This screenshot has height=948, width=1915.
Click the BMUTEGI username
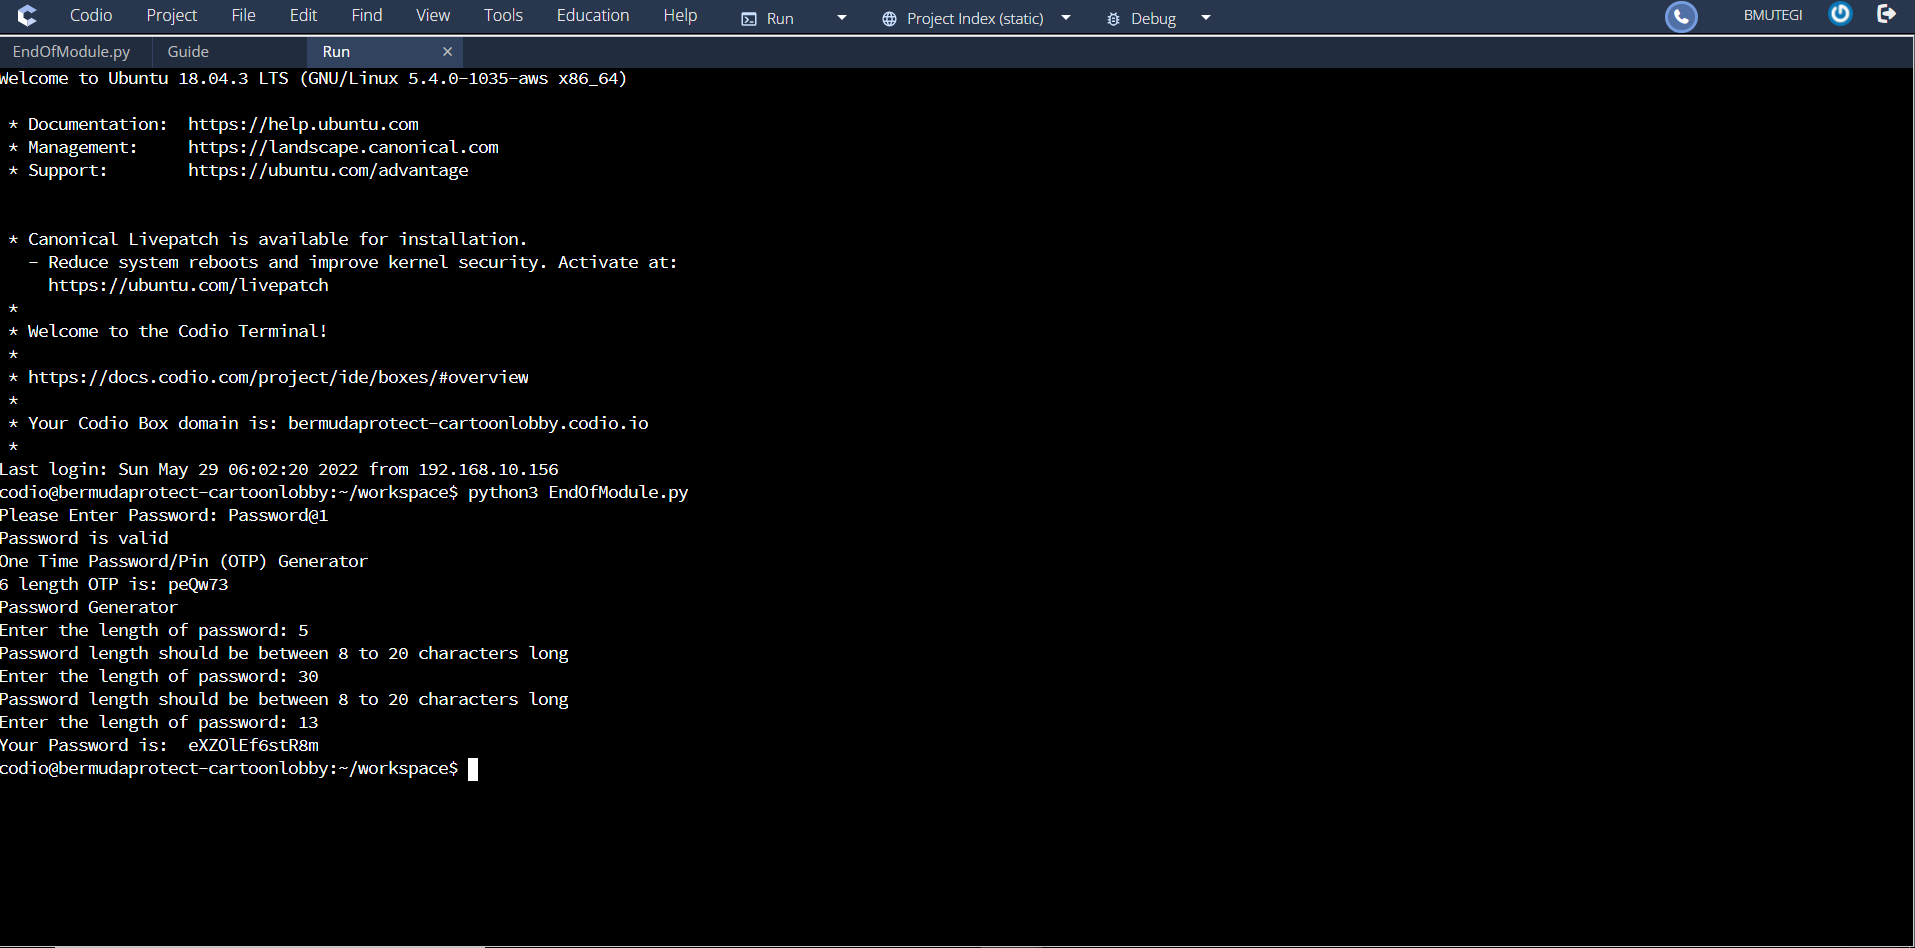[1773, 15]
